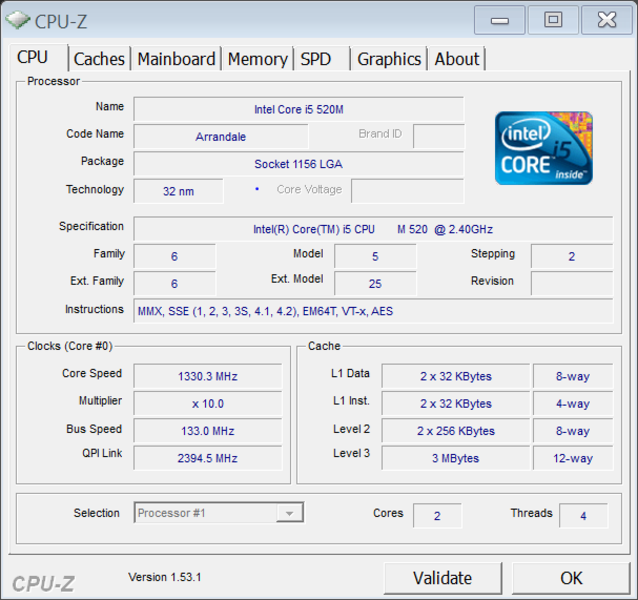Click the Level 3 size '3 MBytes'
The width and height of the screenshot is (638, 600).
tap(456, 458)
